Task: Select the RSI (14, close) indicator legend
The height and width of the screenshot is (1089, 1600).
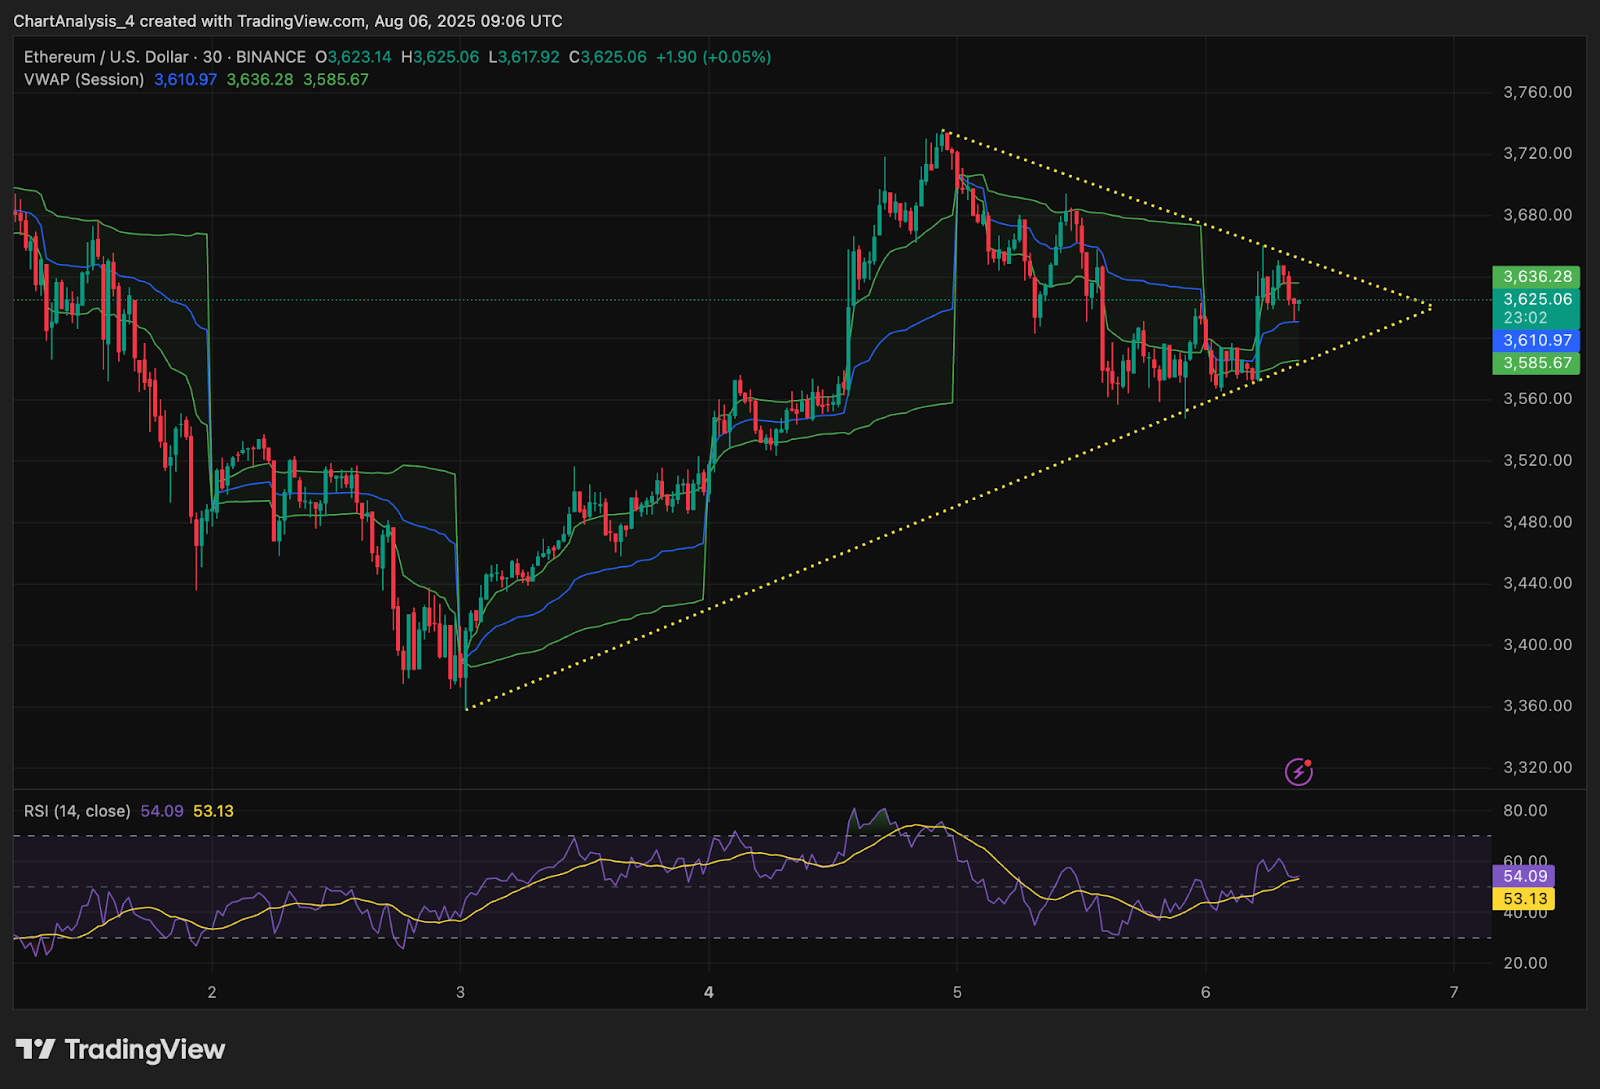Action: coord(77,811)
